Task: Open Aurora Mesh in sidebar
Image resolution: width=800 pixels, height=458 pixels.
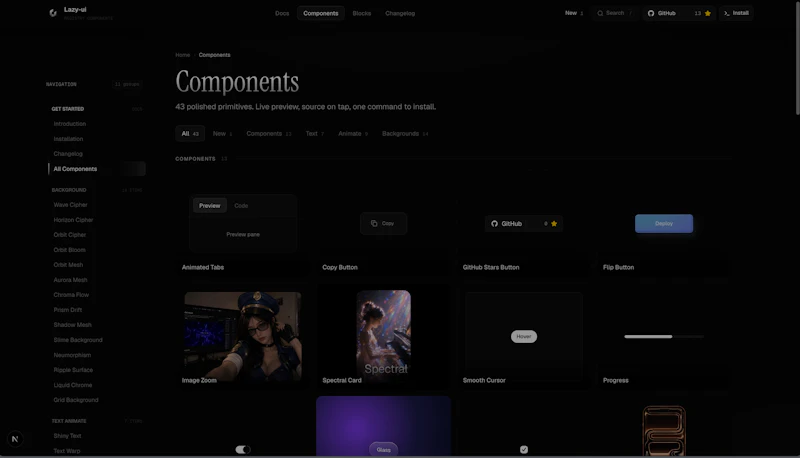Action: point(70,280)
